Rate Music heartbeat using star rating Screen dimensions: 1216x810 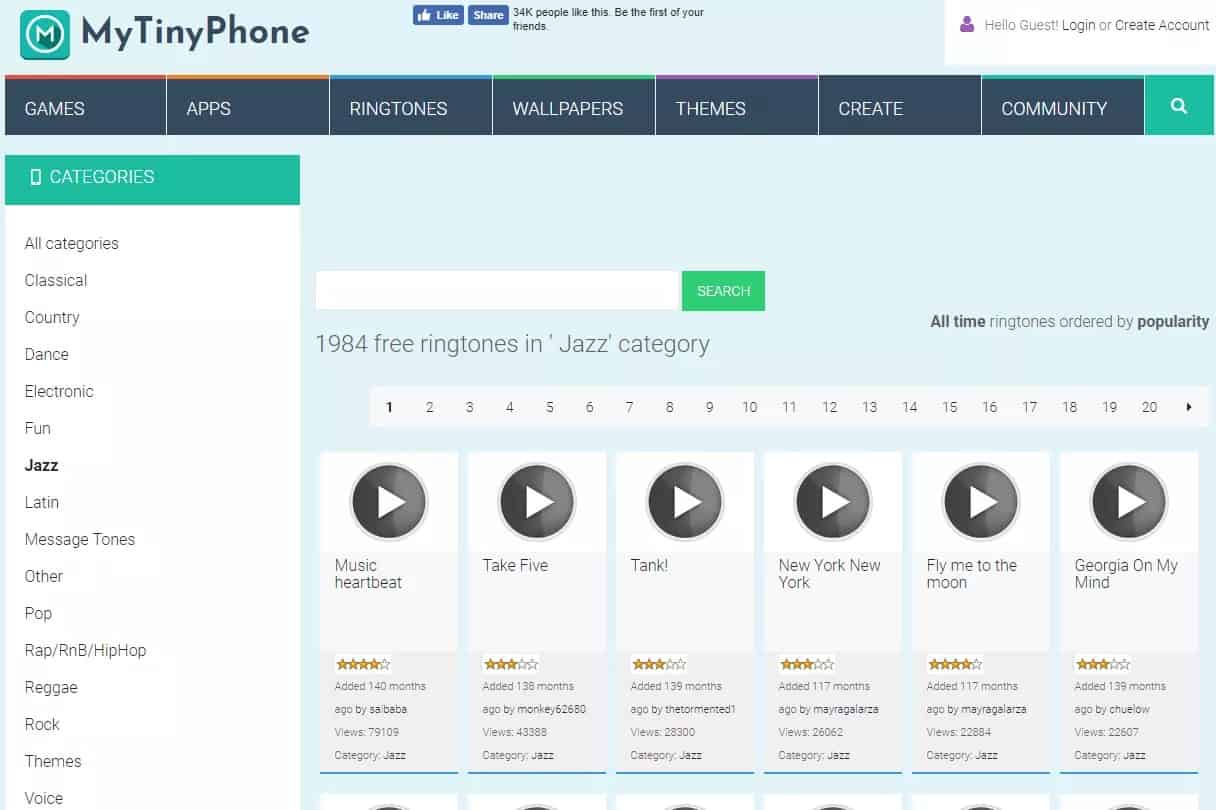click(363, 664)
